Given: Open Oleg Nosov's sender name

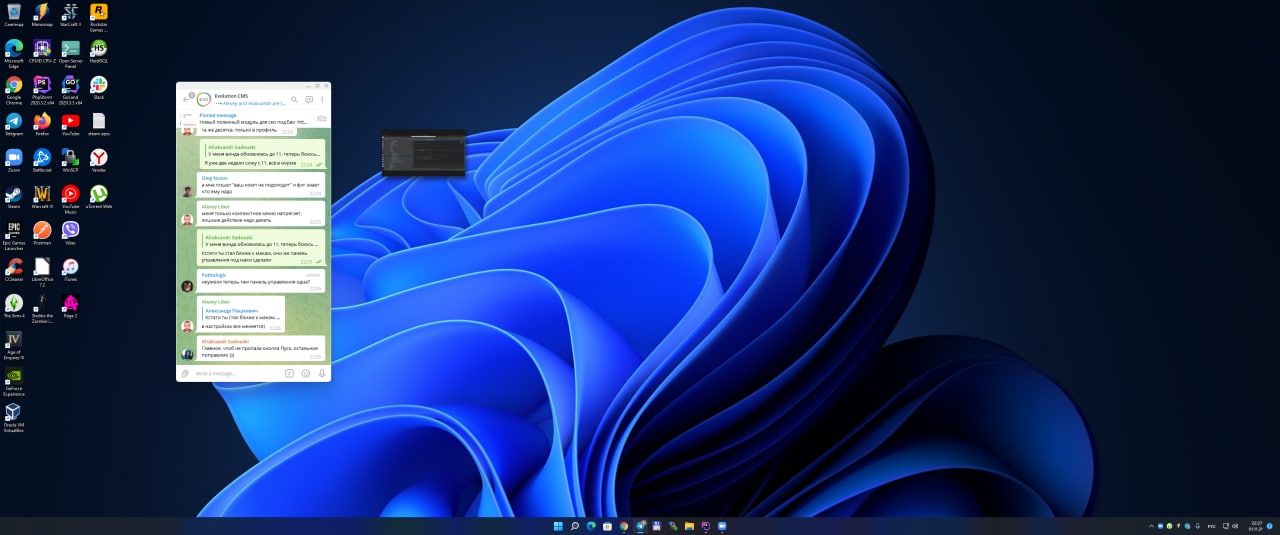Looking at the screenshot, I should point(214,178).
